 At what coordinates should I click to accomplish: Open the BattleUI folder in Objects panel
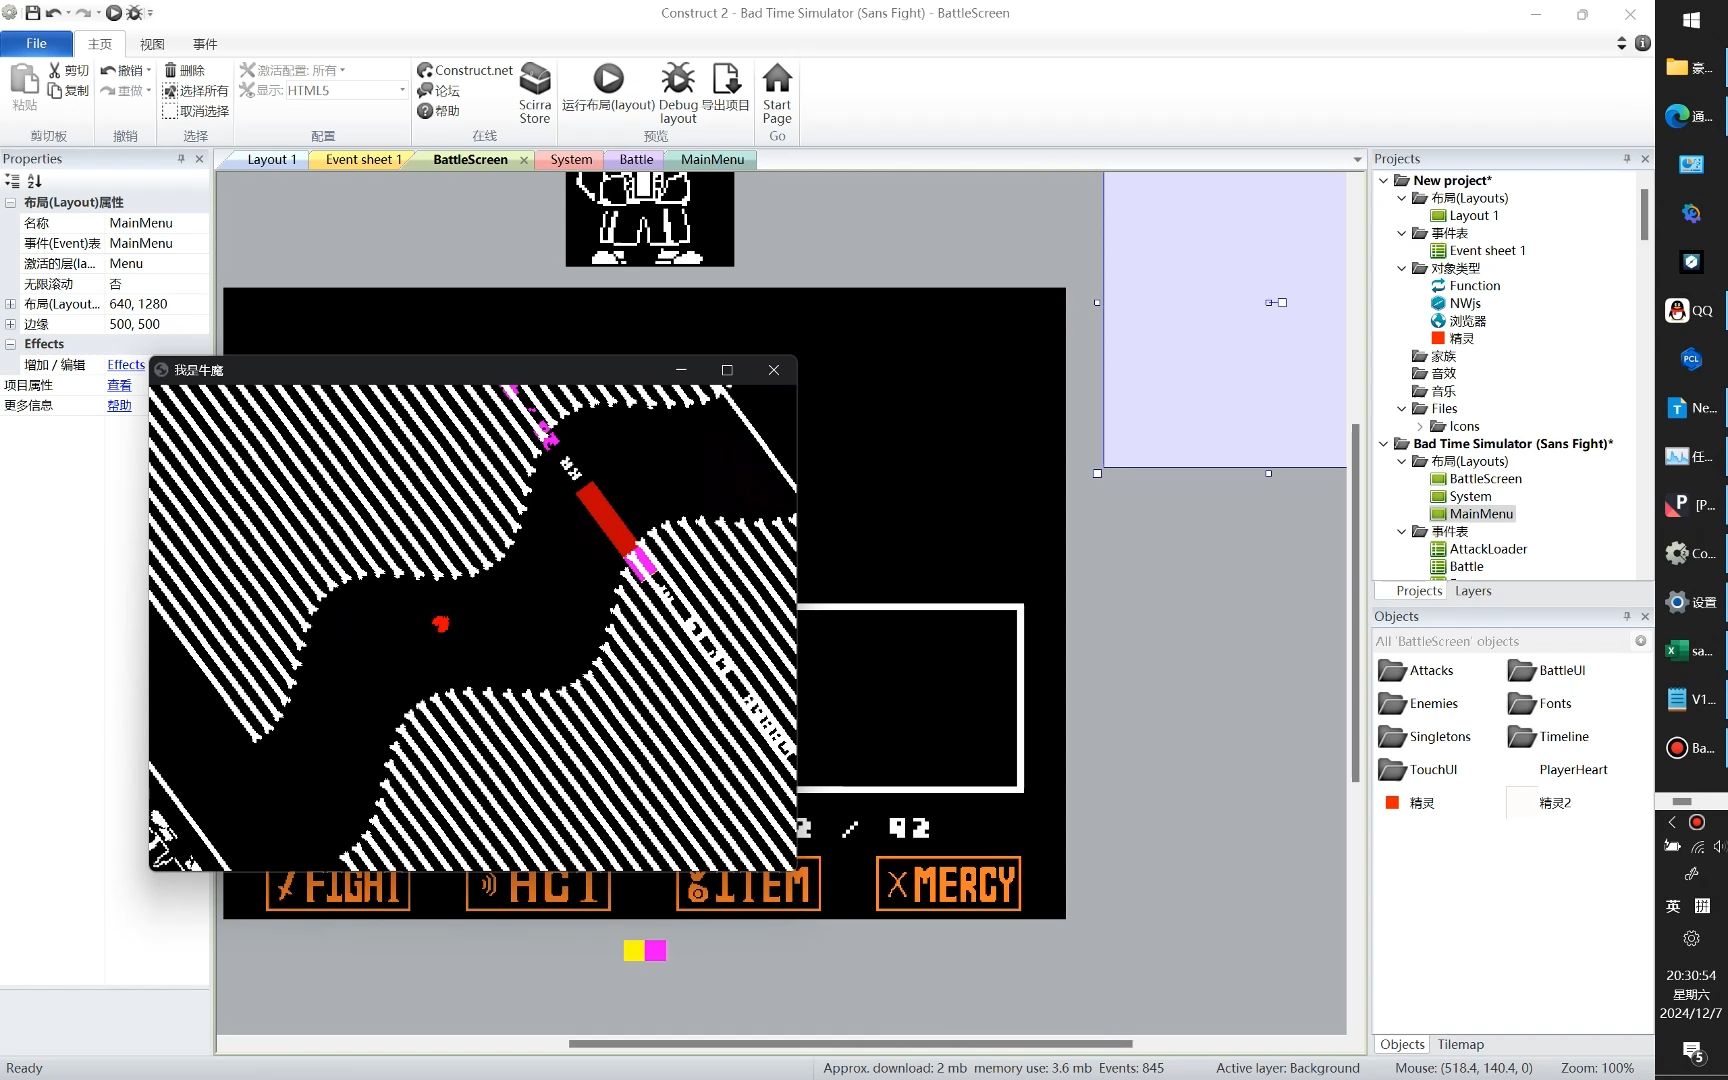(x=1547, y=670)
